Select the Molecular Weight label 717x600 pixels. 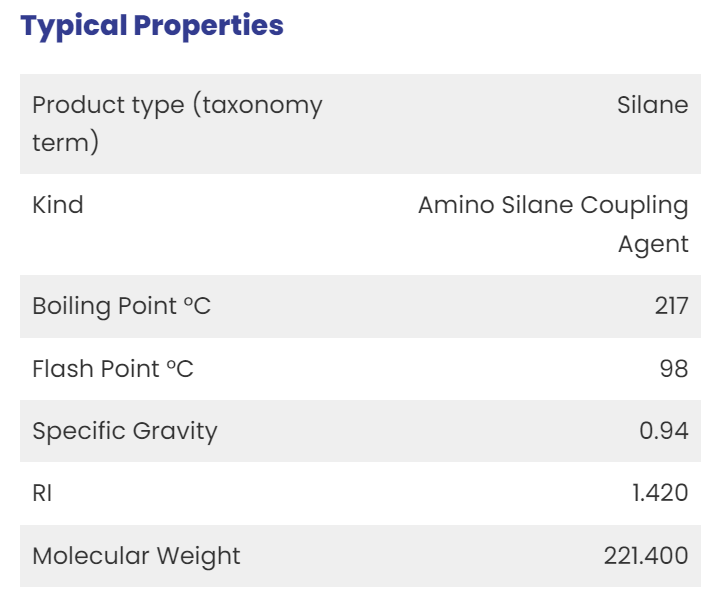point(136,557)
